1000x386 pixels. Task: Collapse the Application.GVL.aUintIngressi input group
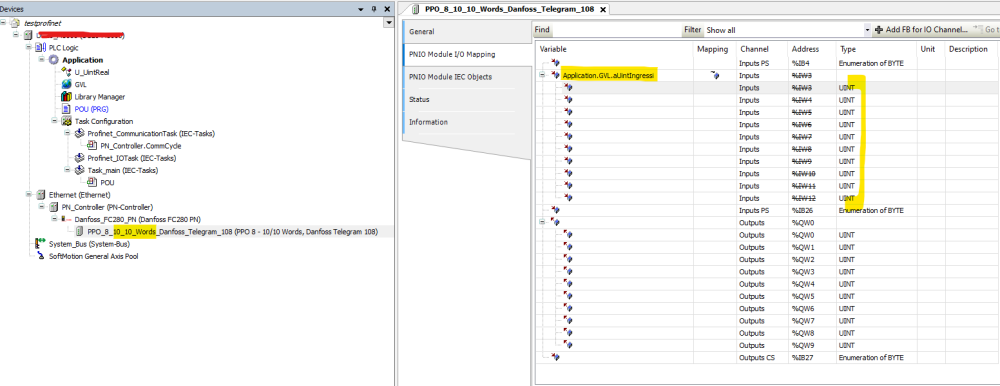coord(542,75)
